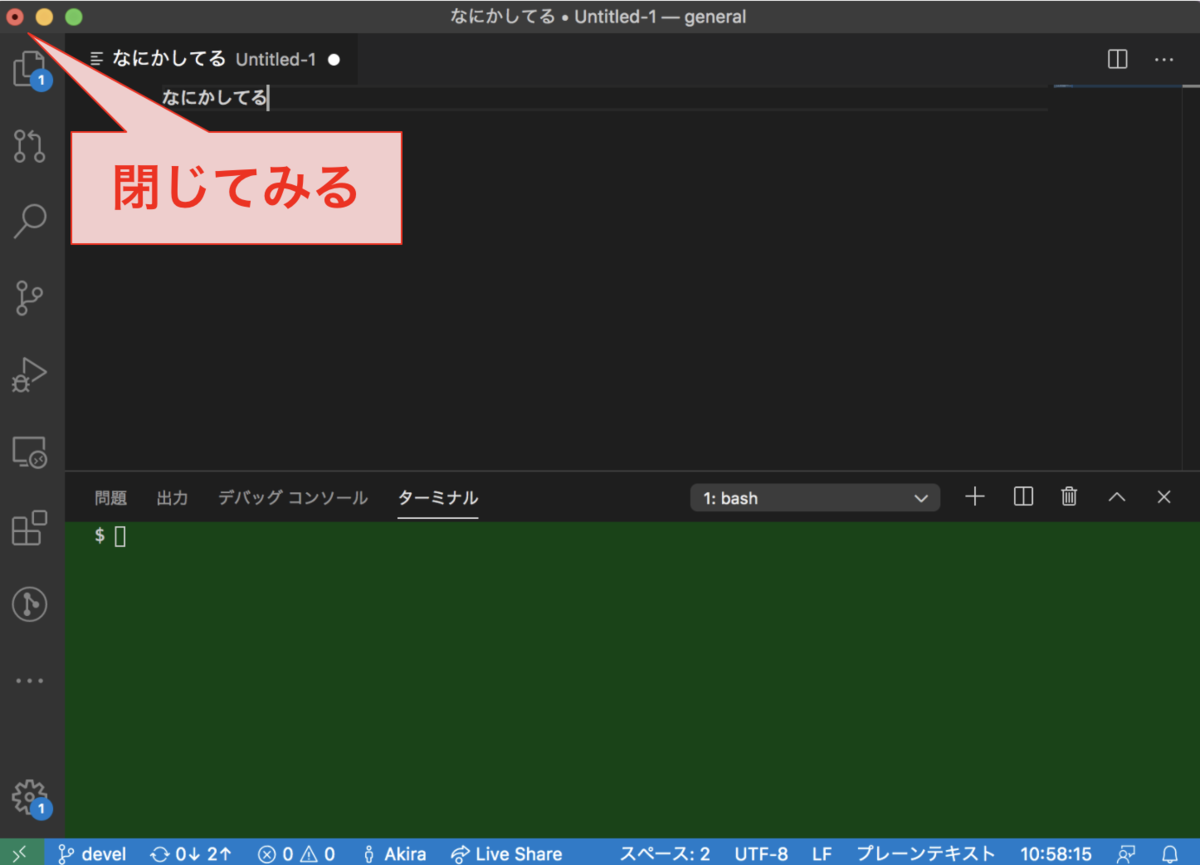Image resolution: width=1200 pixels, height=865 pixels.
Task: Click the clock 10:58:15 in status bar
Action: tap(1055, 854)
